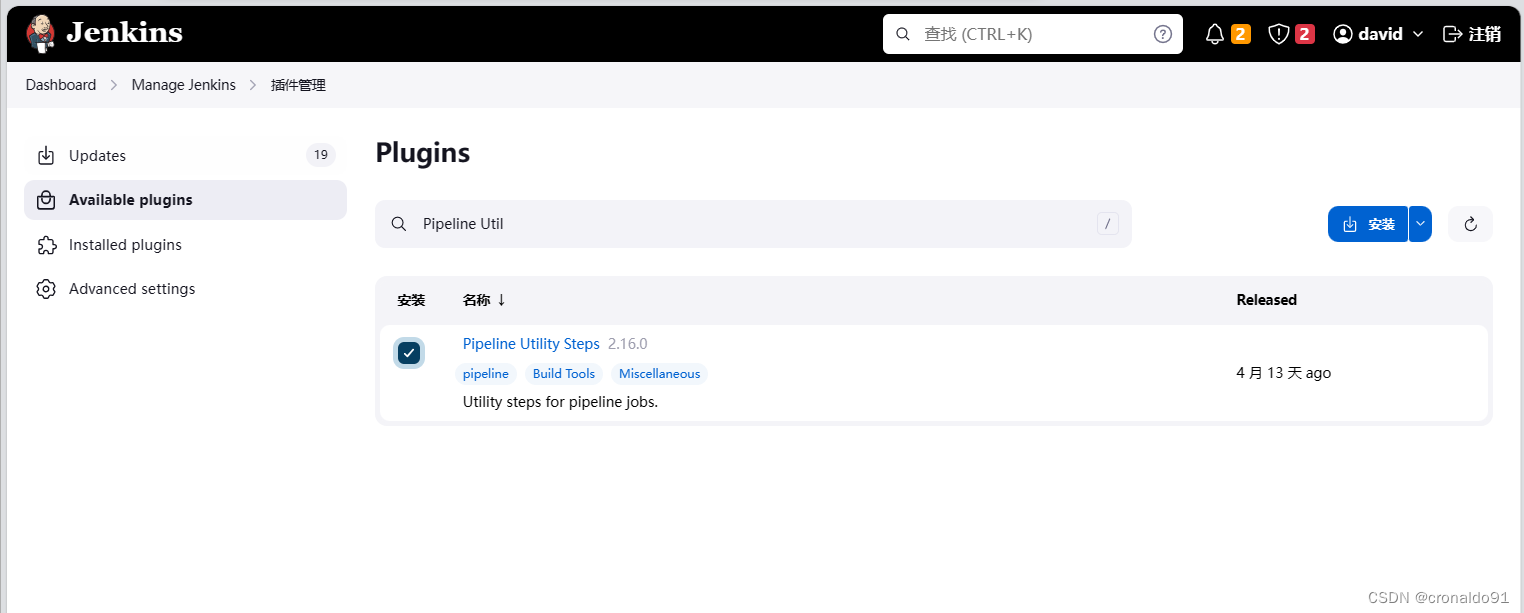Click the slash shortcut hint in search box
Screen dimensions: 1524x613
coord(1107,224)
